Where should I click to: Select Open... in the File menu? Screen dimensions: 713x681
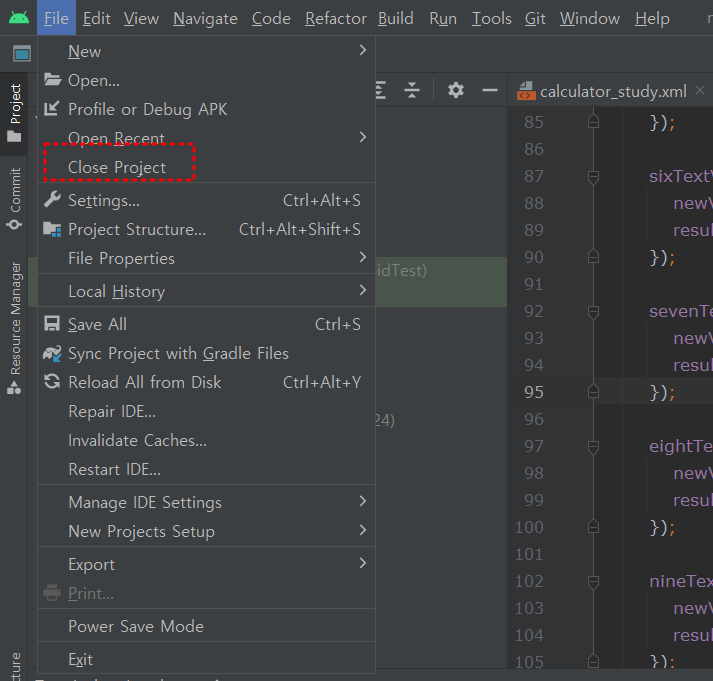pos(206,80)
